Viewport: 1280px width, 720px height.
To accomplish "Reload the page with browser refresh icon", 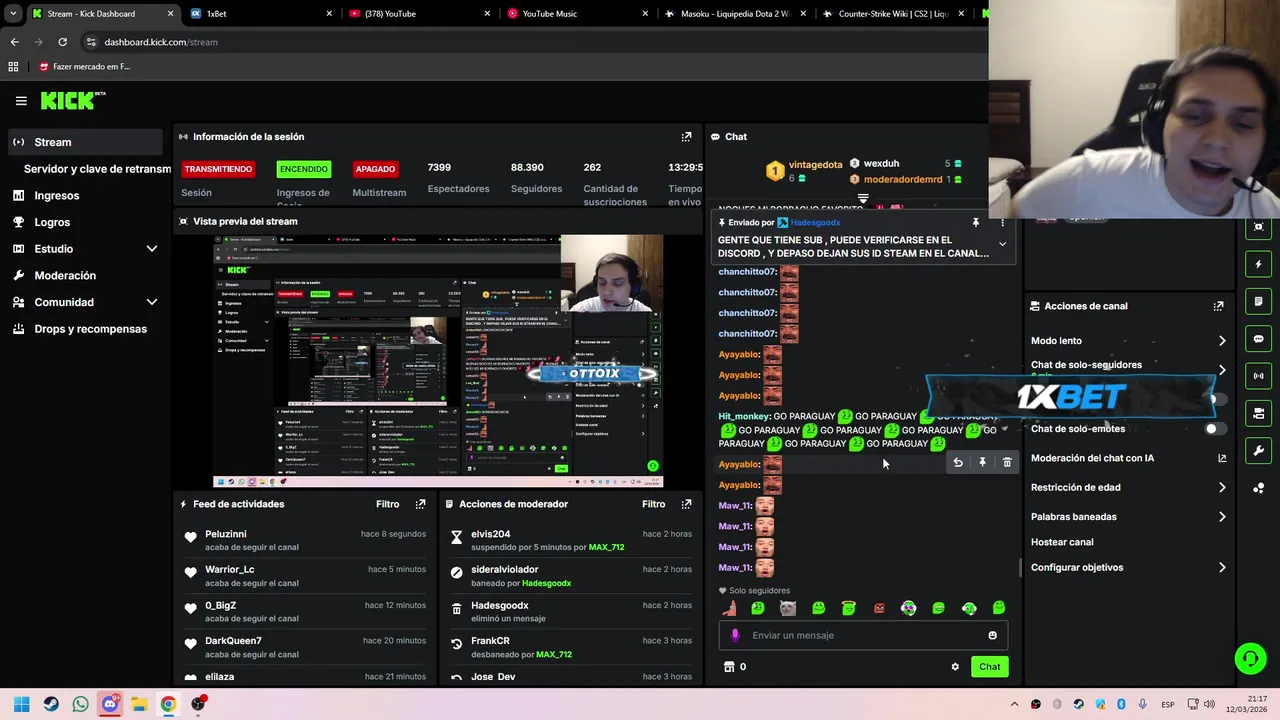I will coord(62,42).
